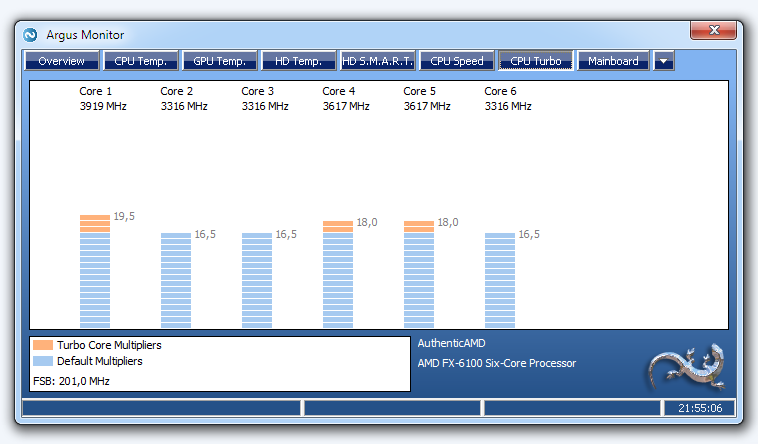Click the 18,0 value beside Core 4 bar
The height and width of the screenshot is (444, 758).
[367, 222]
